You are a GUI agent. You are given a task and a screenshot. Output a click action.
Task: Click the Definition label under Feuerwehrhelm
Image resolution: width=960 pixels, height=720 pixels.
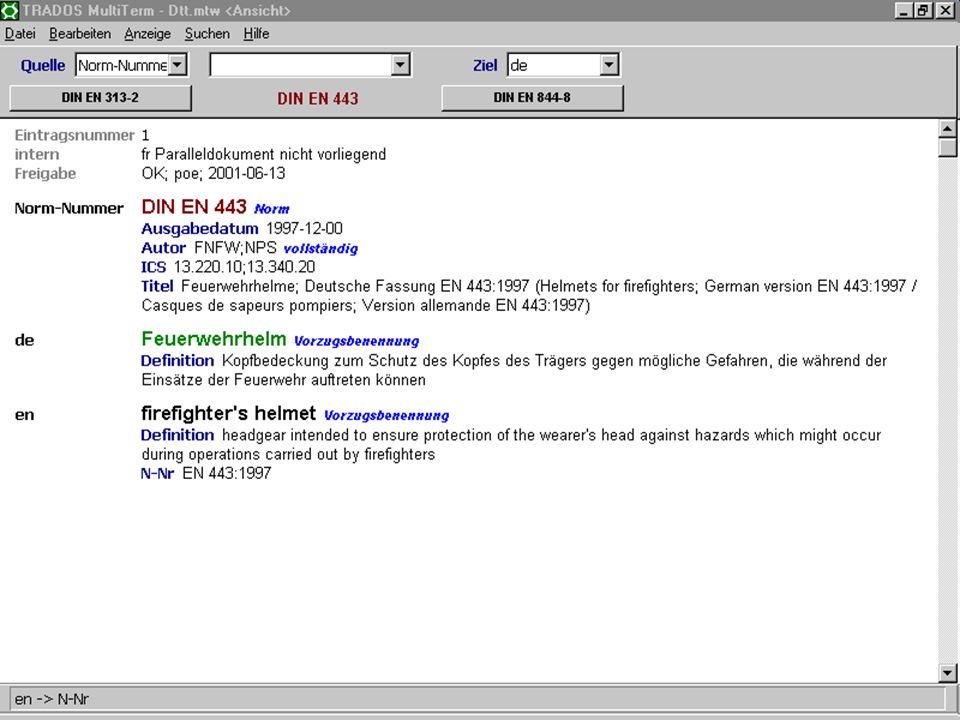(178, 361)
